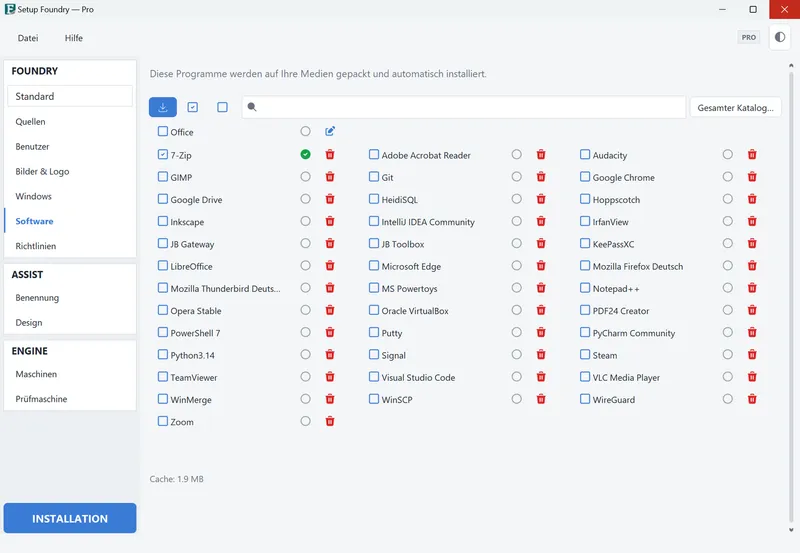Click the trash icon for GIMP

(330, 177)
